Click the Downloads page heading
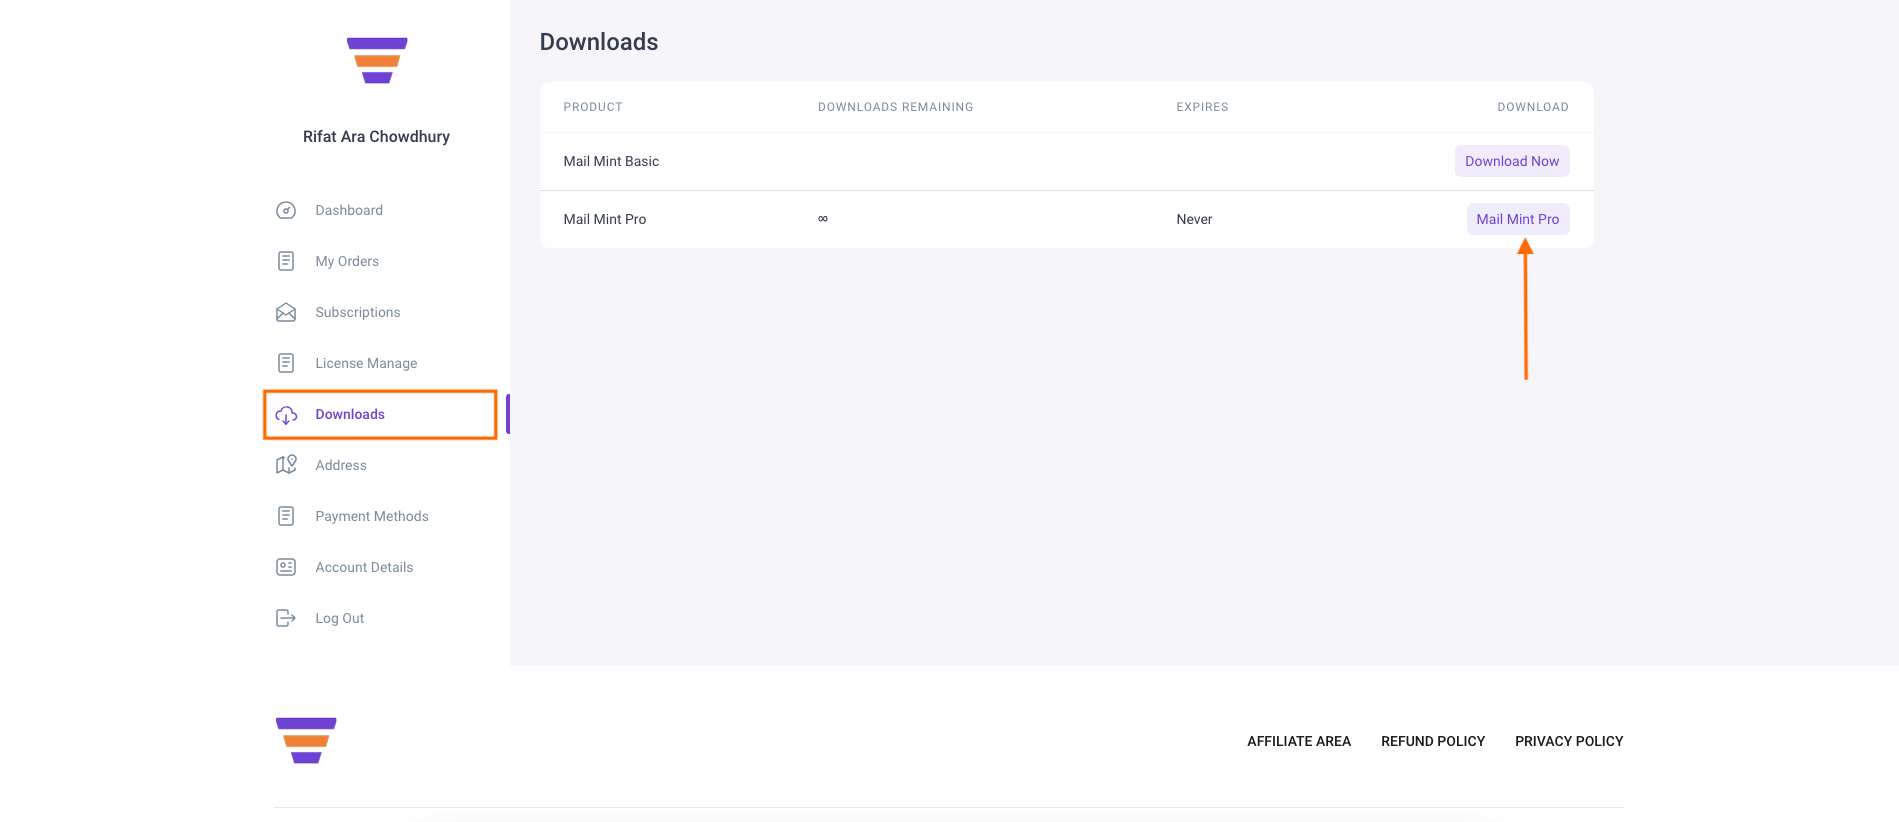This screenshot has width=1899, height=822. coord(599,42)
